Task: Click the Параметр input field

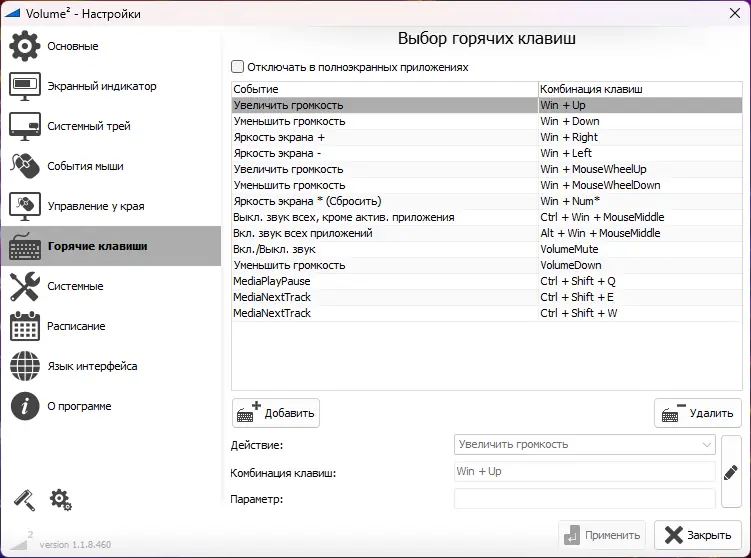Action: tap(585, 498)
